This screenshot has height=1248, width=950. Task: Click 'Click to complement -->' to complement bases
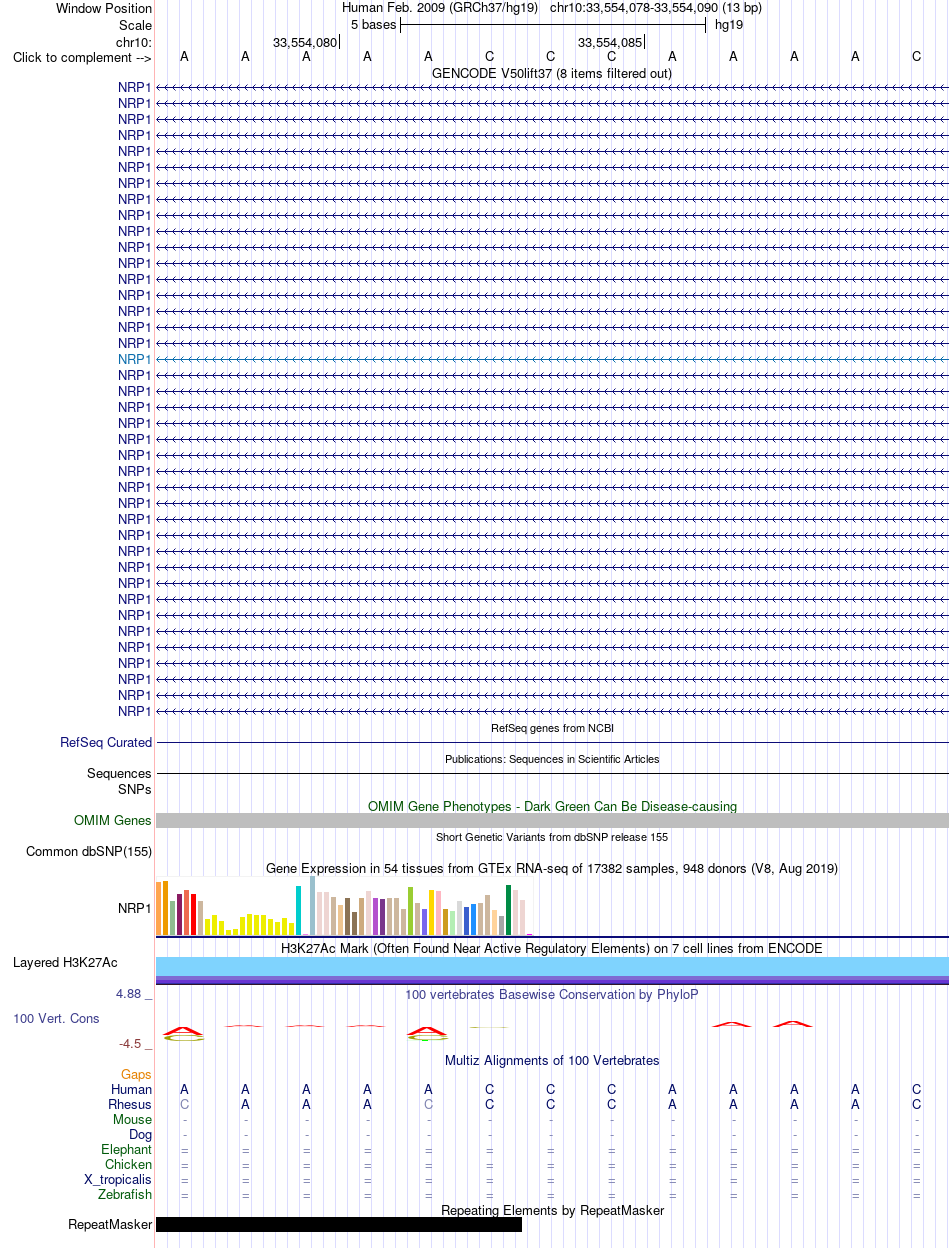82,58
